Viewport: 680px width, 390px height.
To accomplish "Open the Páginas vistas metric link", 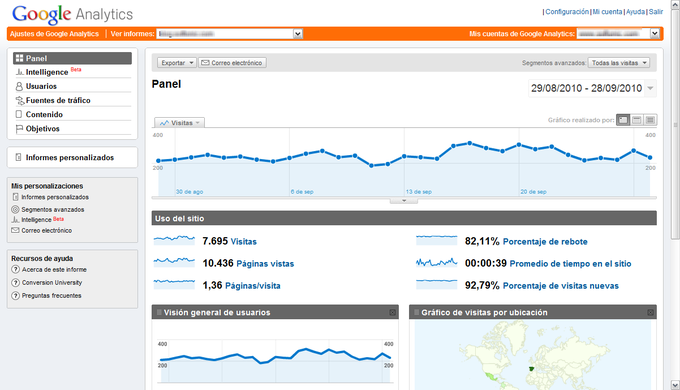I will pos(265,264).
